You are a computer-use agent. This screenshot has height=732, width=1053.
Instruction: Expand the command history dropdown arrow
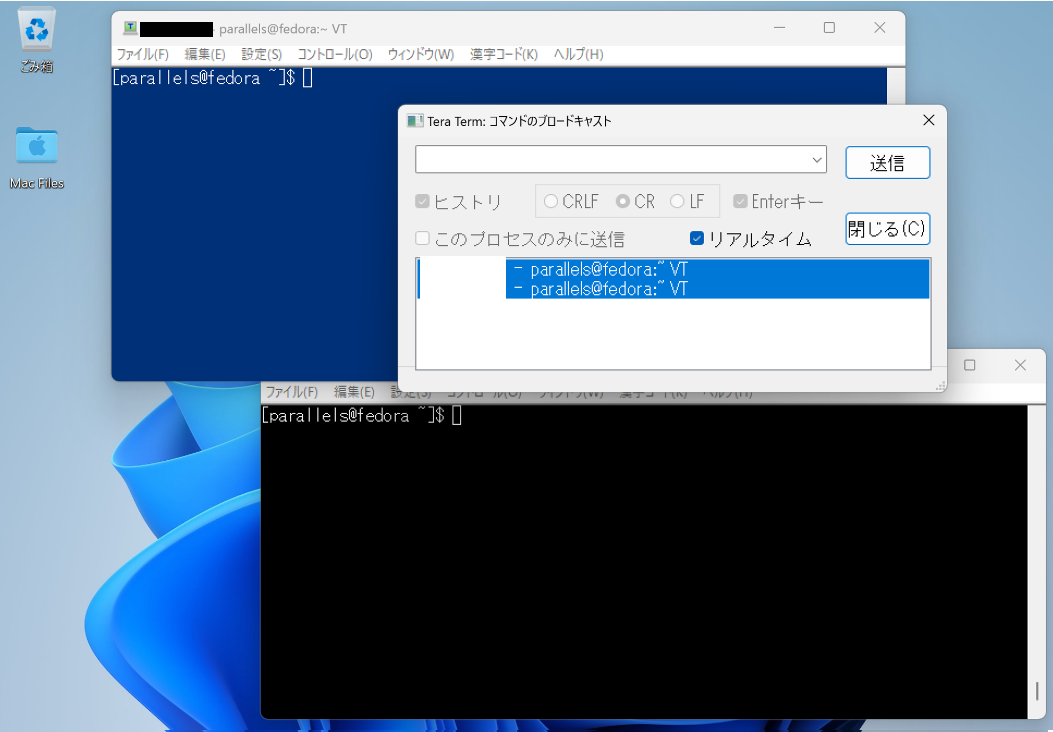tap(817, 160)
